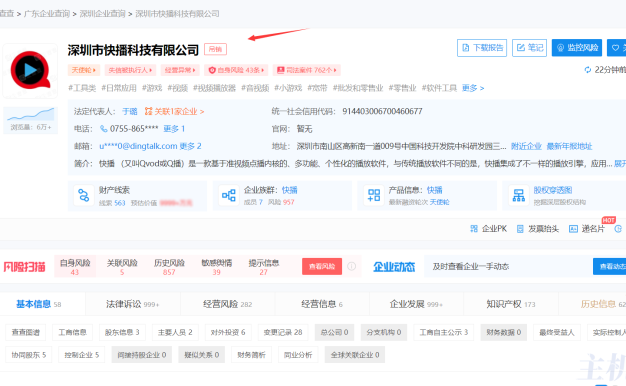Click the 对外投资 6 sub-tab
This screenshot has width=626, height=386.
tap(228, 332)
